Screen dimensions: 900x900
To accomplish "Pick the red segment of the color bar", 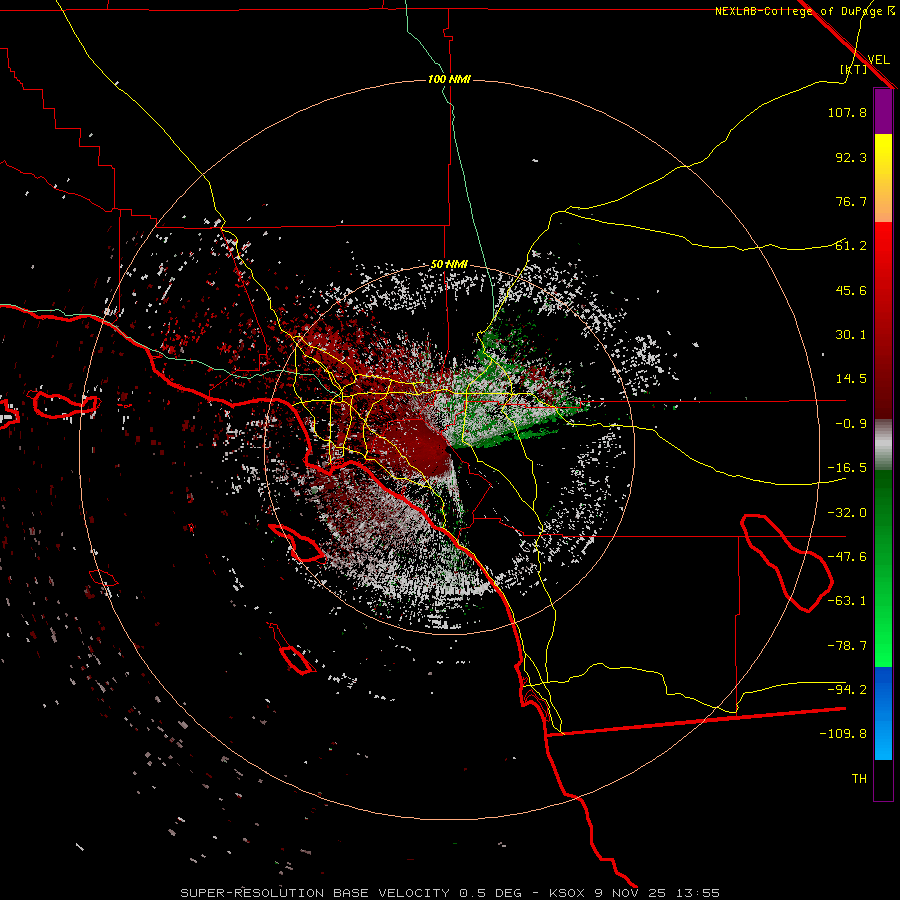I will (883, 320).
